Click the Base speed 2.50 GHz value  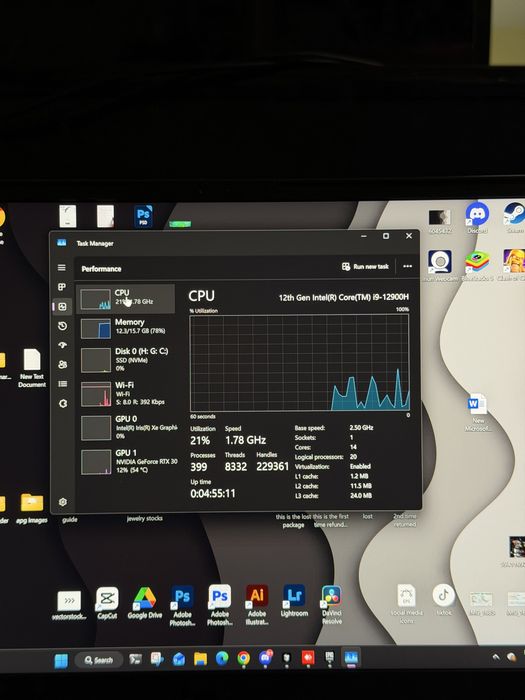[x=361, y=428]
